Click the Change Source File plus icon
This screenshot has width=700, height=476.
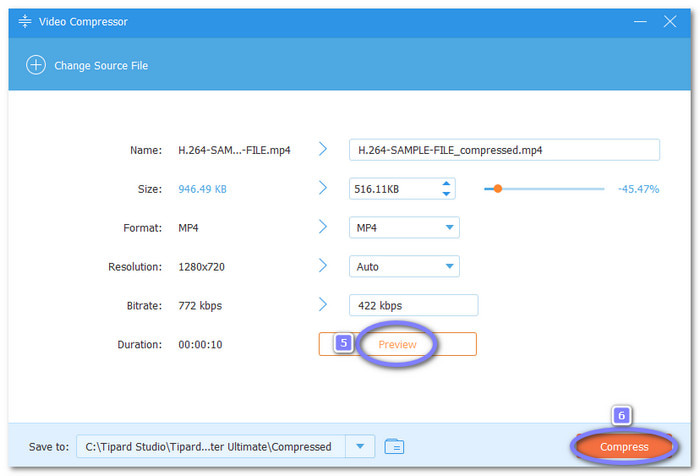pyautogui.click(x=36, y=65)
